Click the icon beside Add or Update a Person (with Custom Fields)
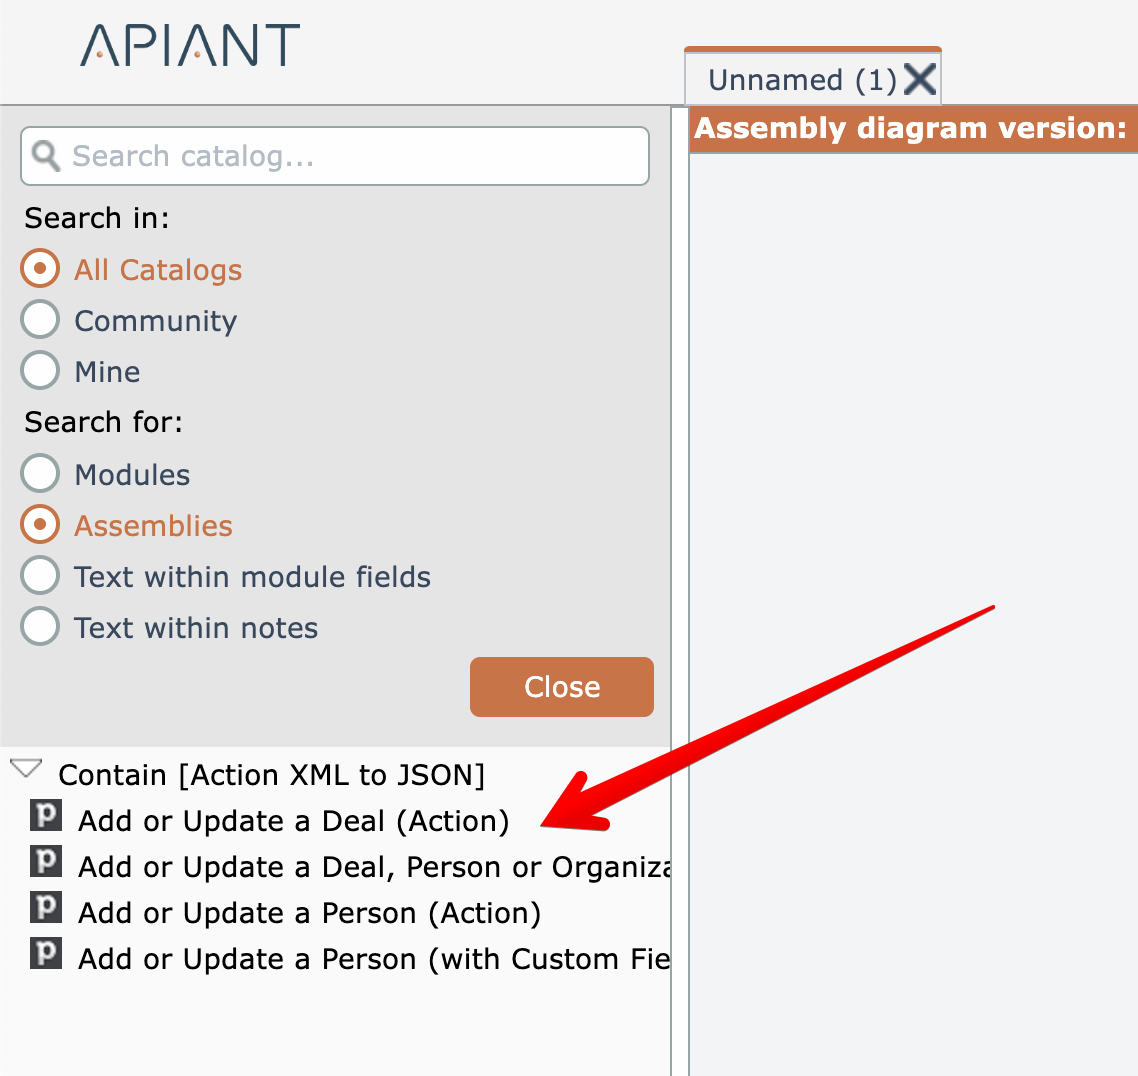The height and width of the screenshot is (1076, 1138). 46,955
